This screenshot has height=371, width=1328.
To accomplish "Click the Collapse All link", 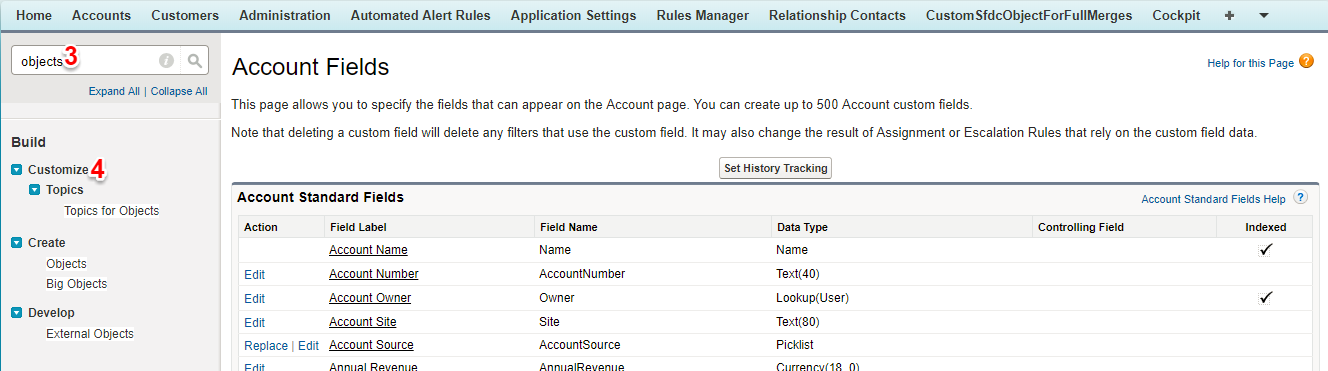I will tap(179, 91).
